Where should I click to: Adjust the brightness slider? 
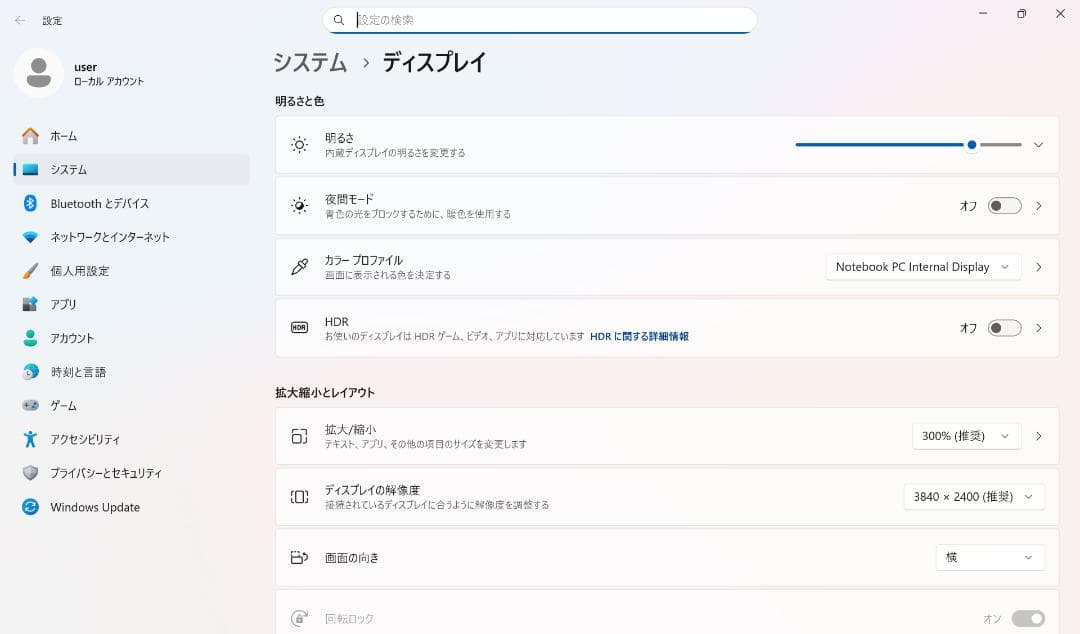point(970,144)
